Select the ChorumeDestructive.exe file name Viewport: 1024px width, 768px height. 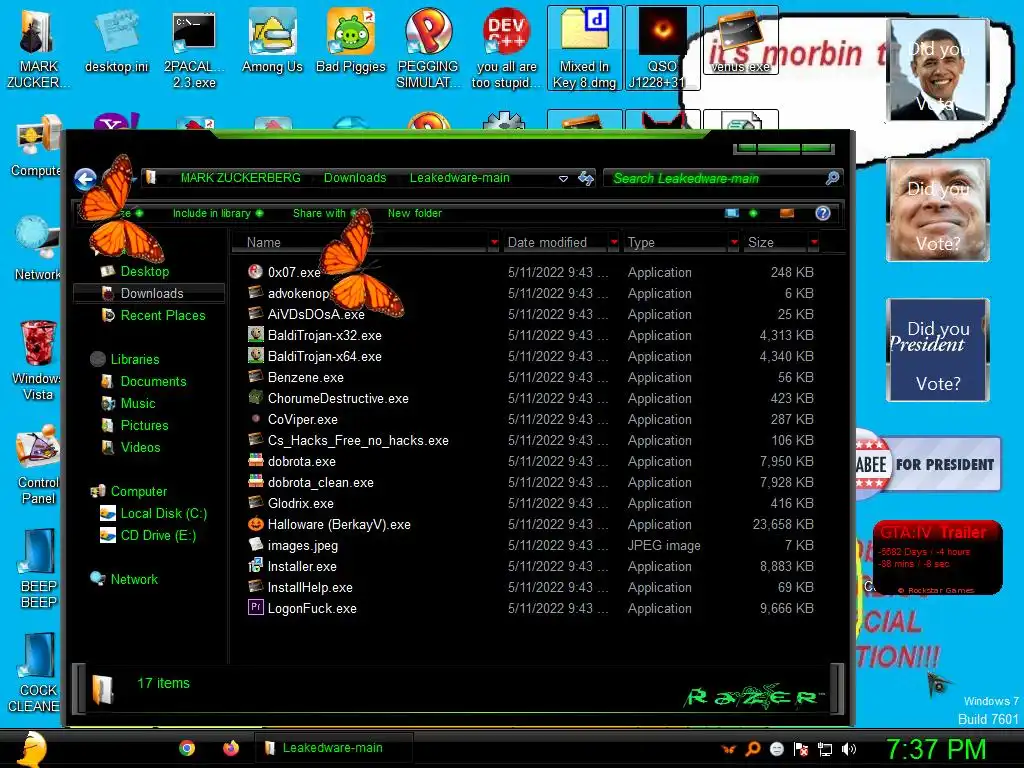338,398
